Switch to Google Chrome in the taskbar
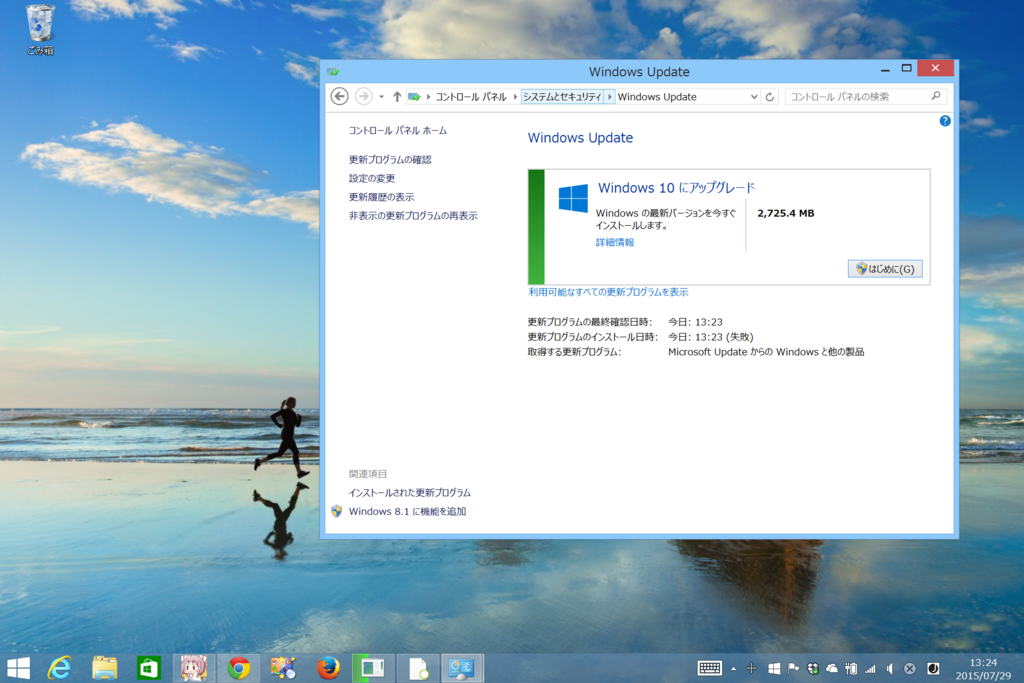 [239, 668]
